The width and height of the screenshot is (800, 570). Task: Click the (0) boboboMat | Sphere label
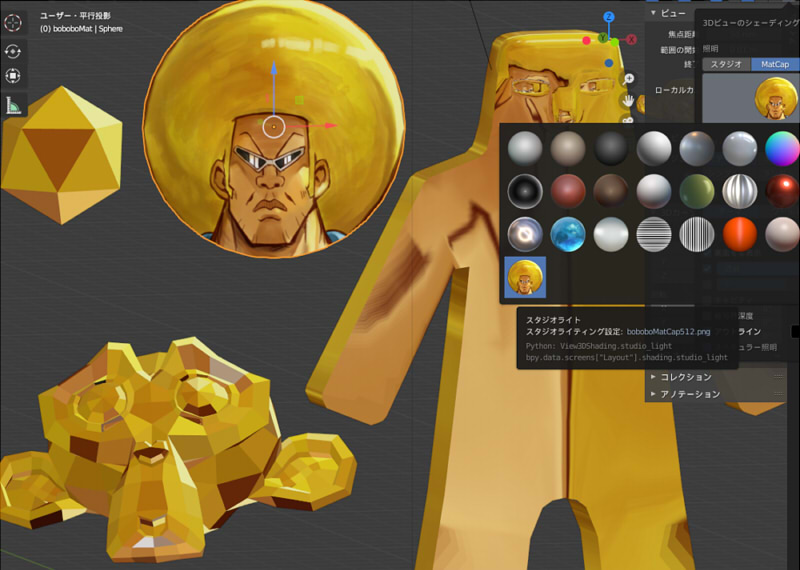click(82, 29)
